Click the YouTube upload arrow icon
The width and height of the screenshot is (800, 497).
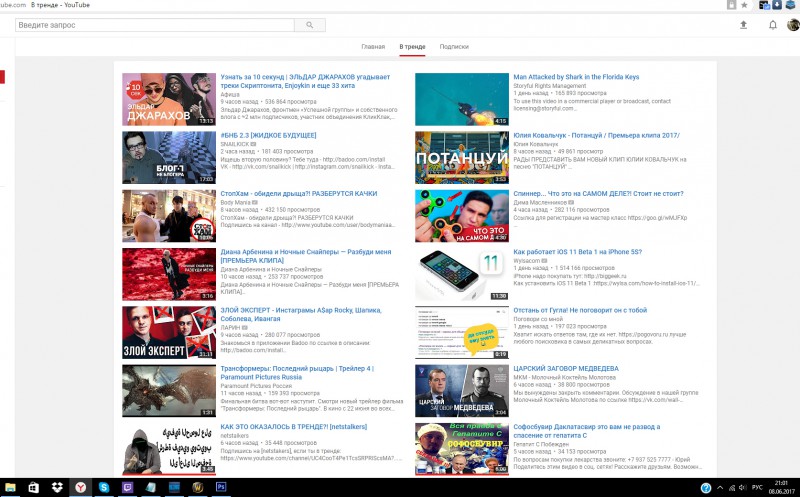pos(743,24)
